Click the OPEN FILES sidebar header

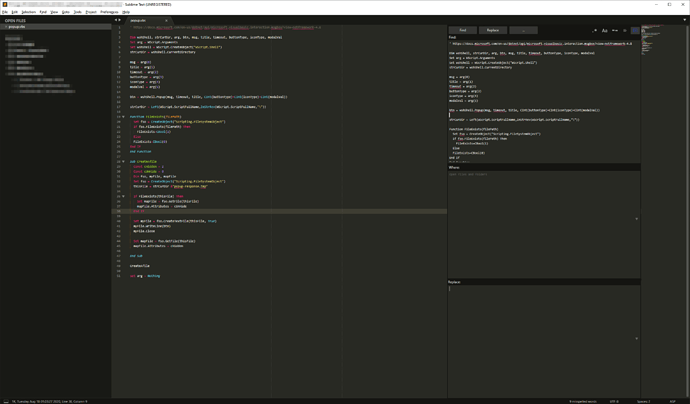pyautogui.click(x=15, y=21)
